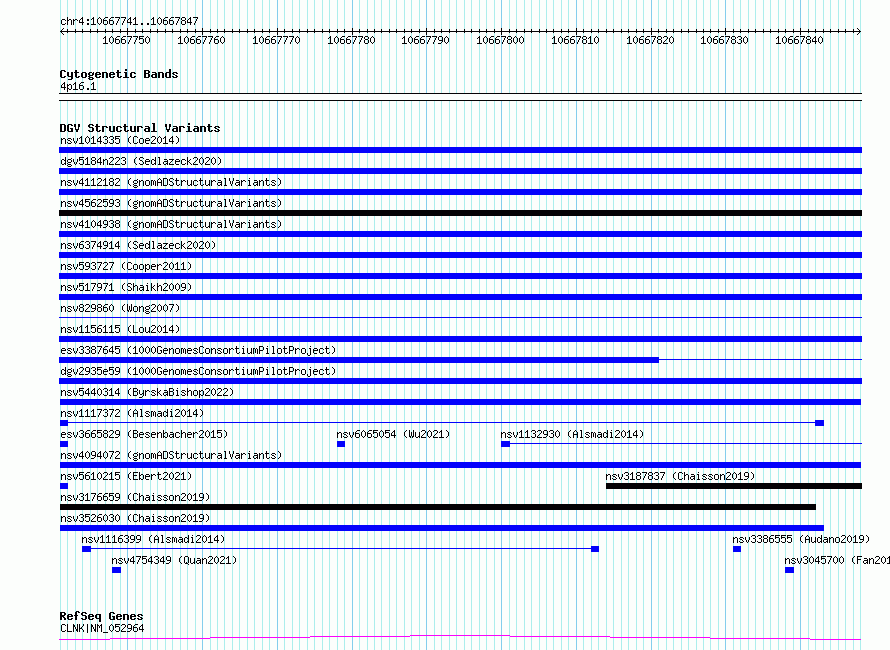Click the blue block under nsv4754349
This screenshot has width=890, height=650.
pos(116,570)
